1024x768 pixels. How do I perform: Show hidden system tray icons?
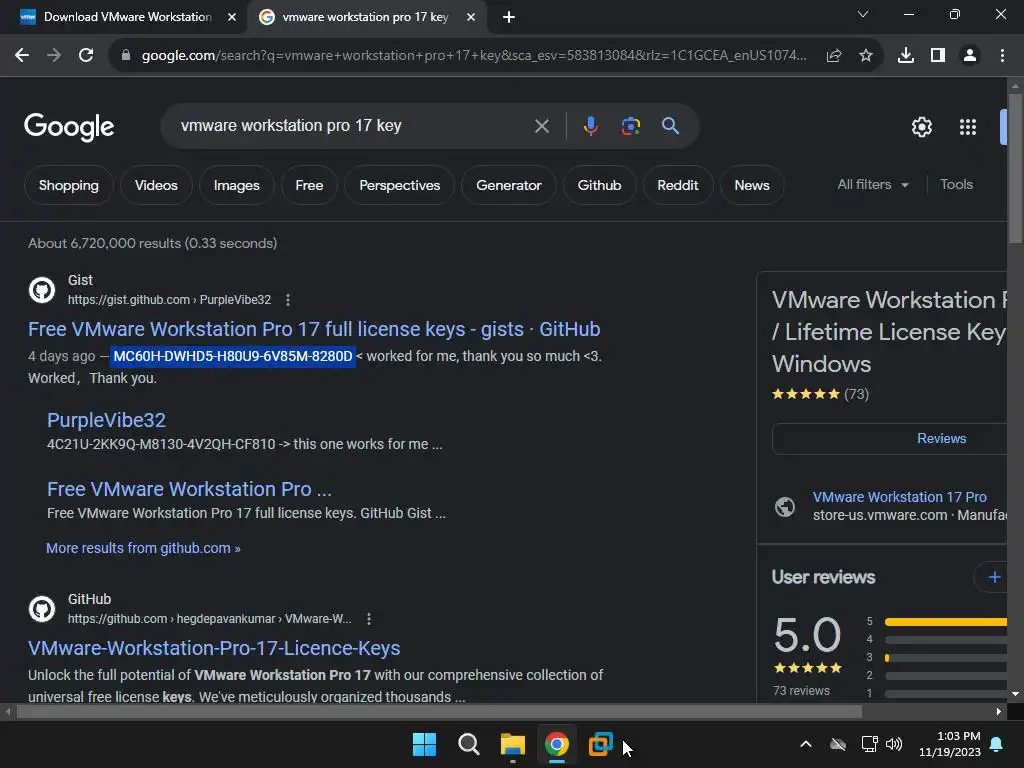click(x=806, y=744)
